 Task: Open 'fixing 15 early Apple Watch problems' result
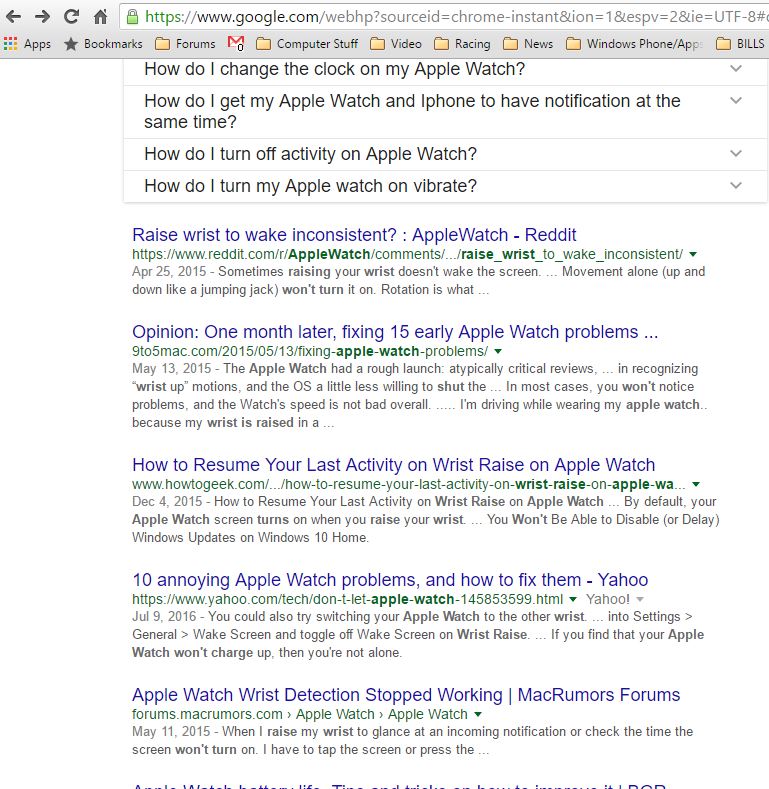click(395, 332)
